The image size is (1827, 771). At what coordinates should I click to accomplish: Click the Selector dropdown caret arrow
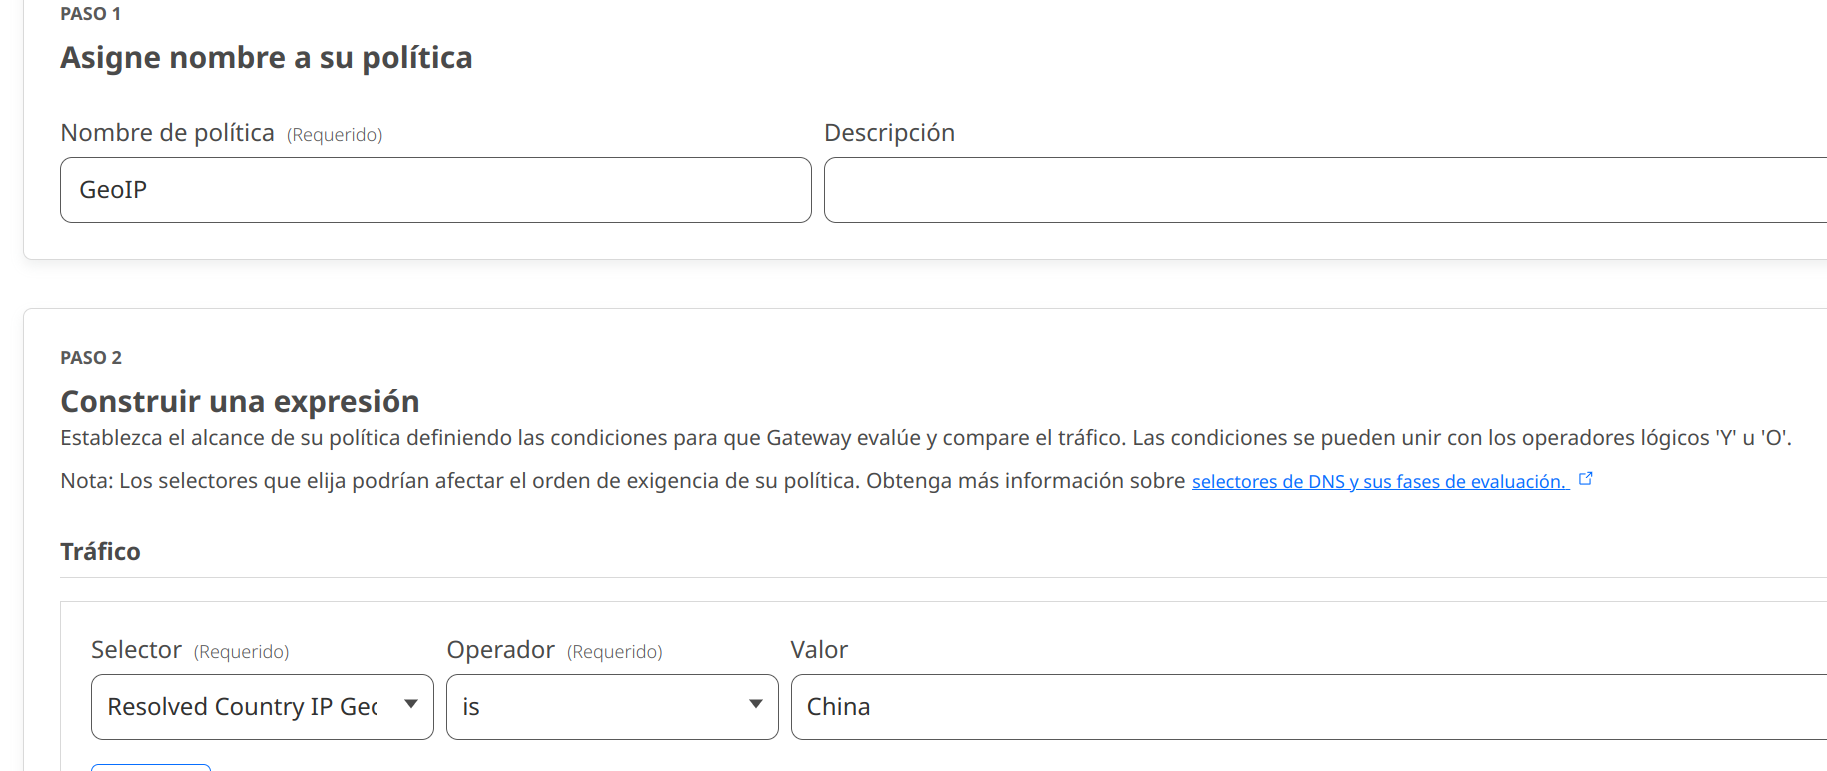click(x=410, y=705)
